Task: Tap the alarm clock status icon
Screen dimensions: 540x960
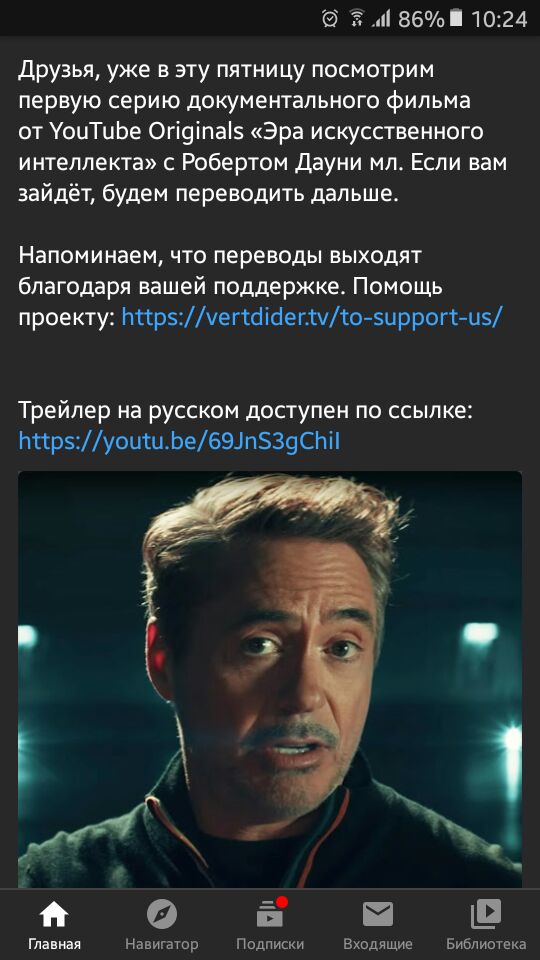Action: pos(329,18)
